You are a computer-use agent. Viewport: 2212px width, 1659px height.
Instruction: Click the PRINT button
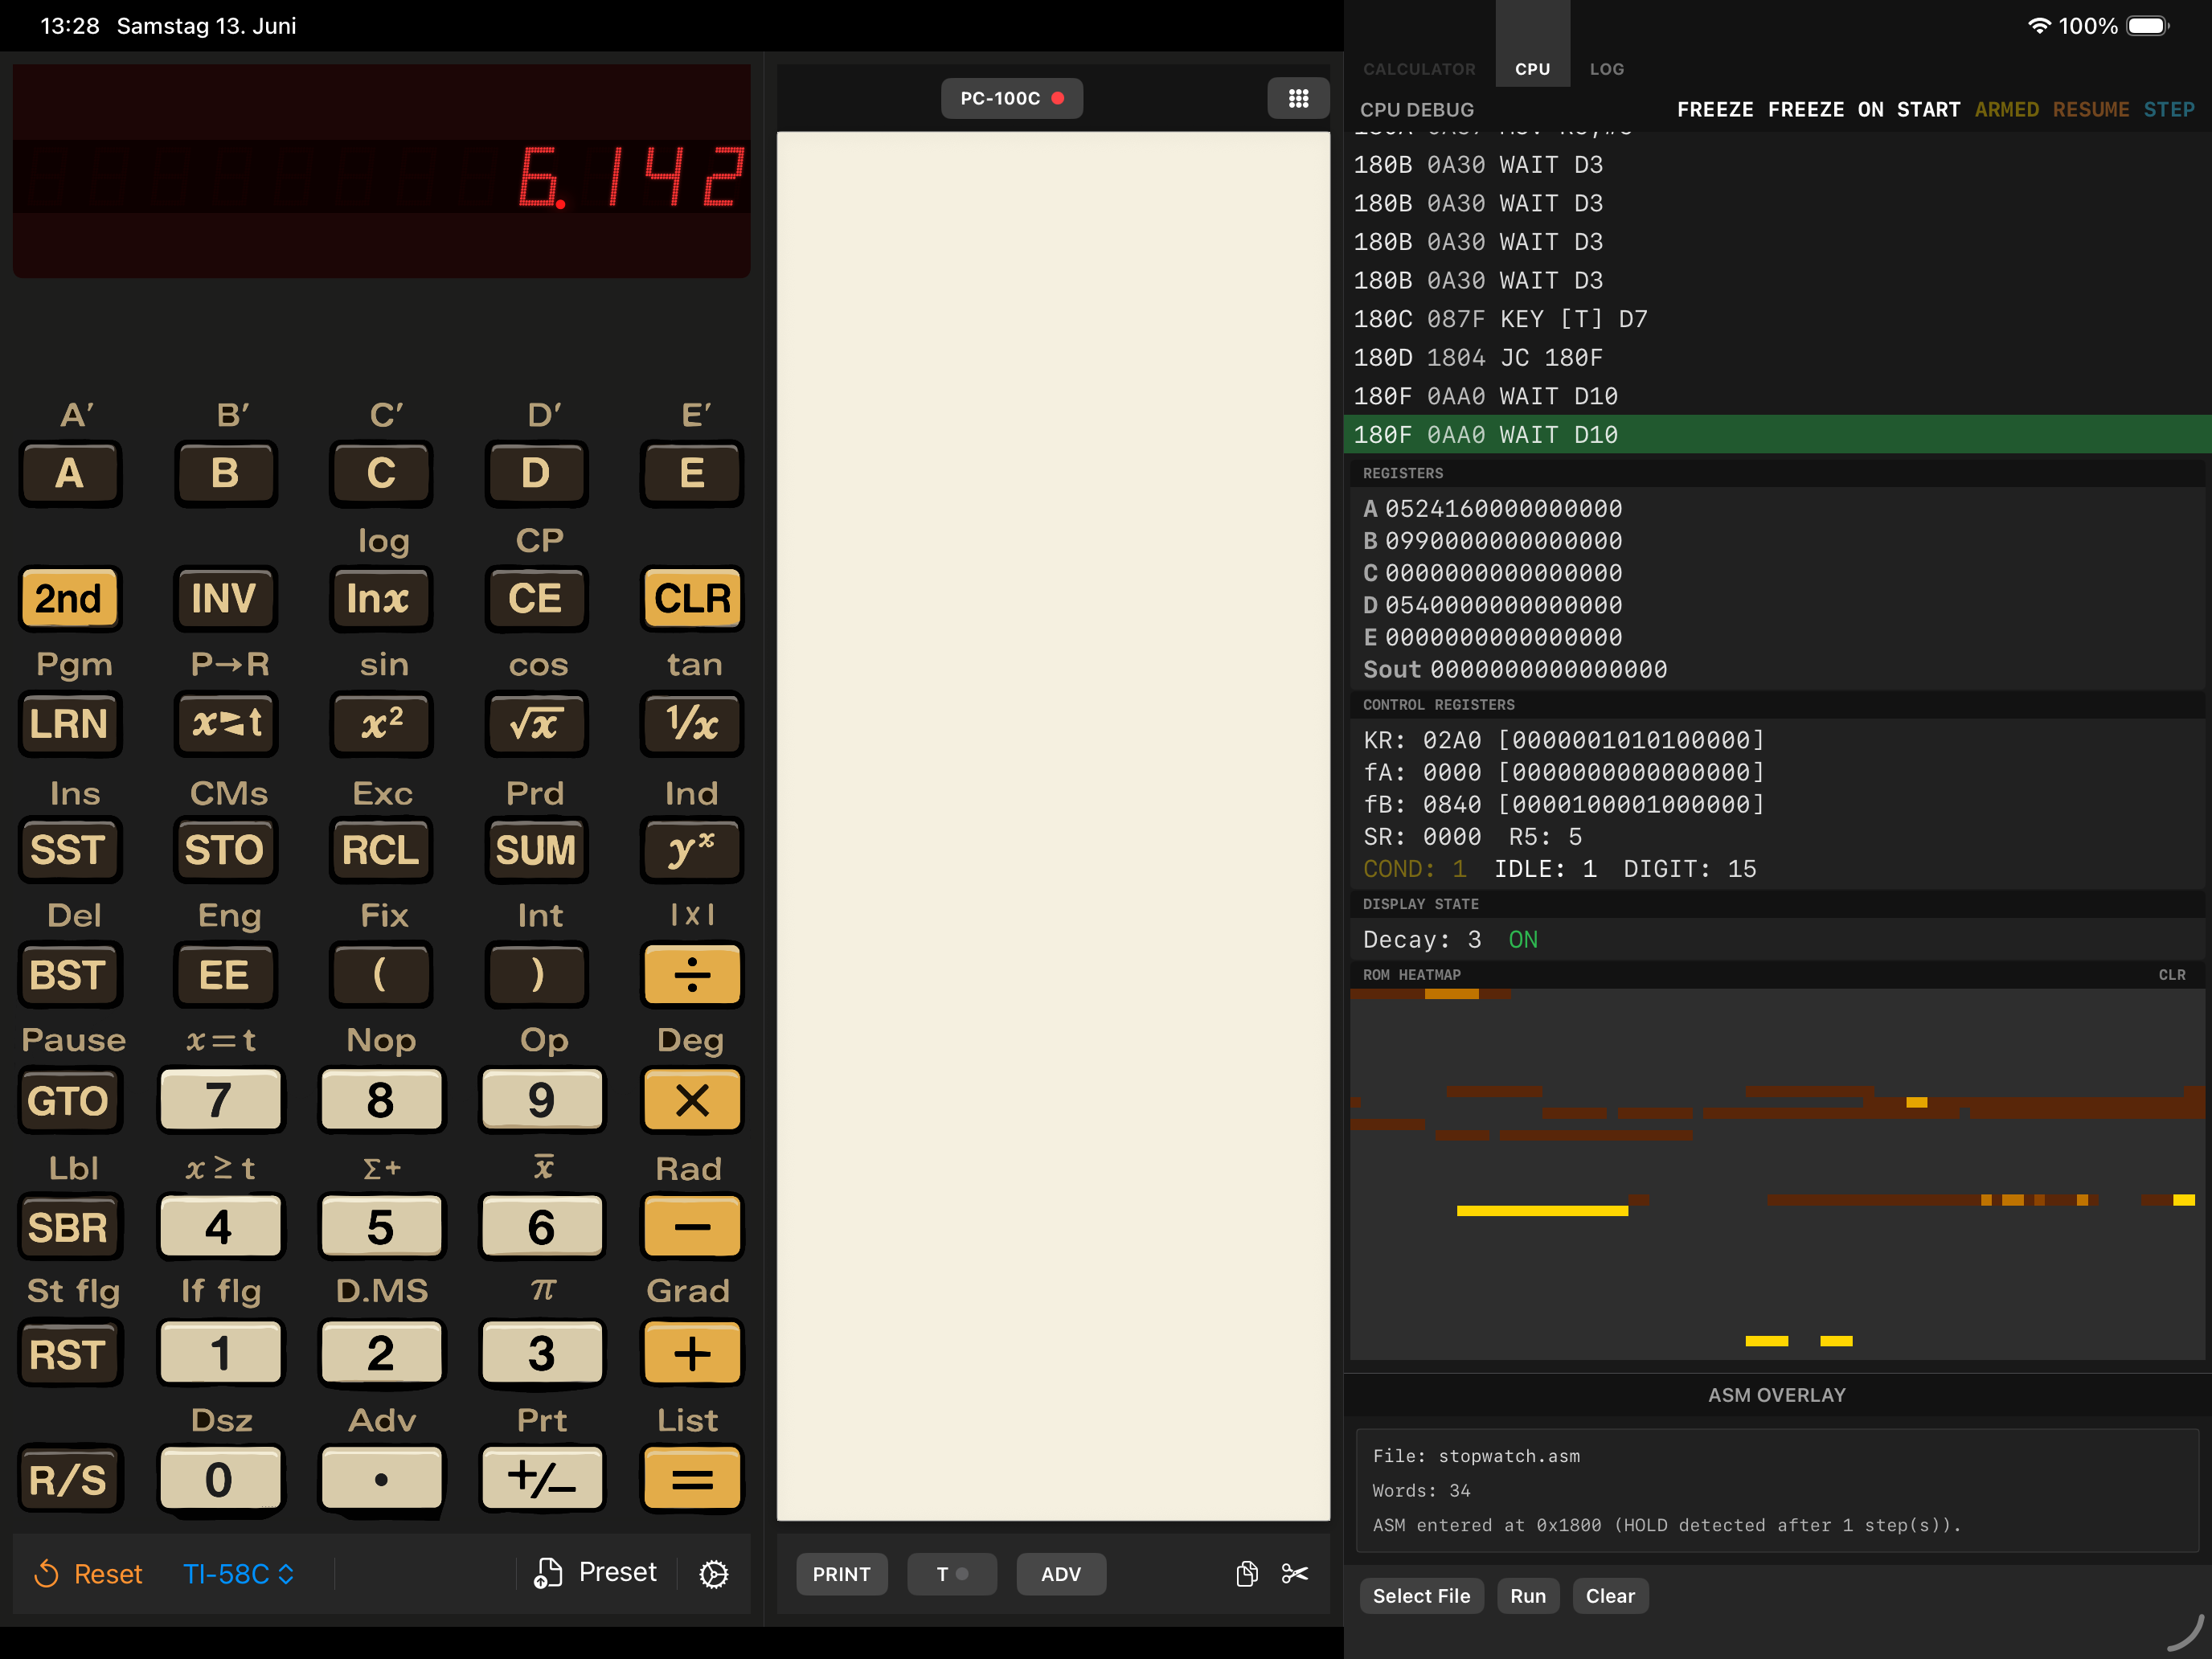click(841, 1574)
